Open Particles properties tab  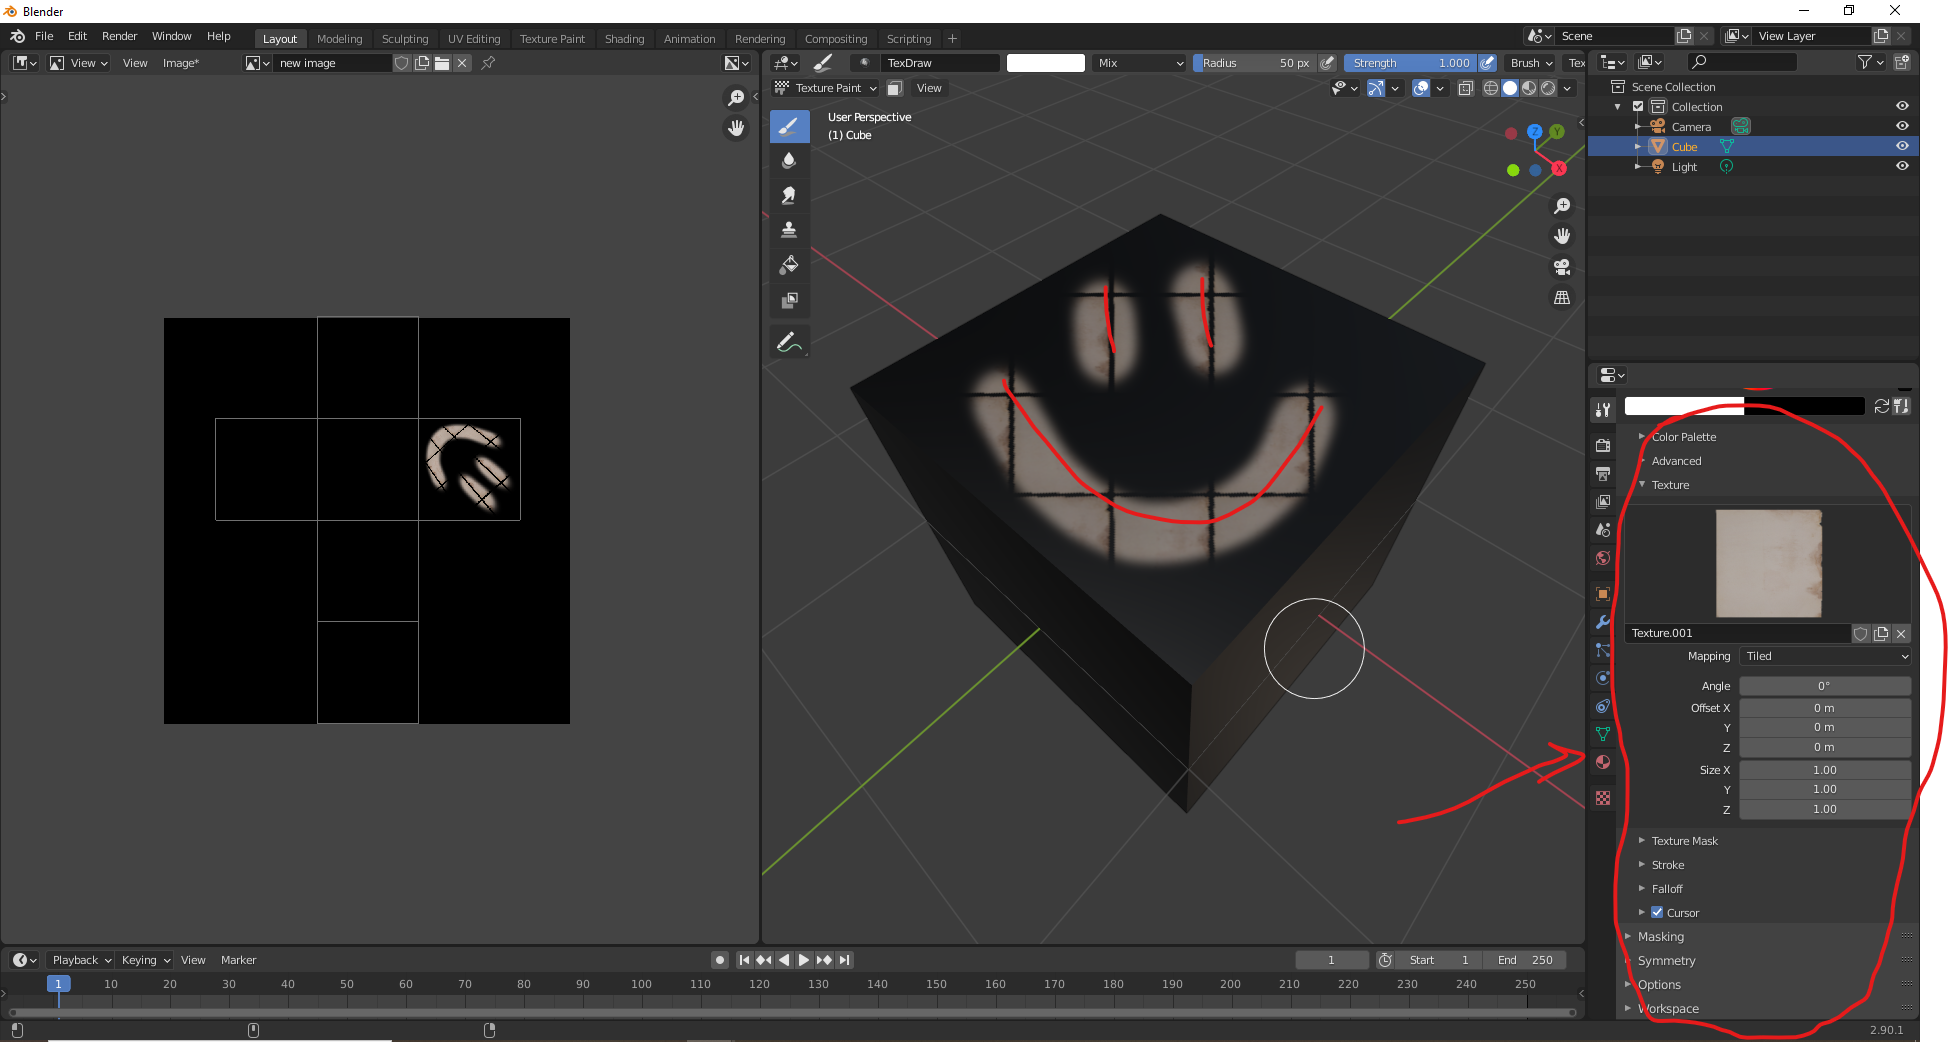1603,650
